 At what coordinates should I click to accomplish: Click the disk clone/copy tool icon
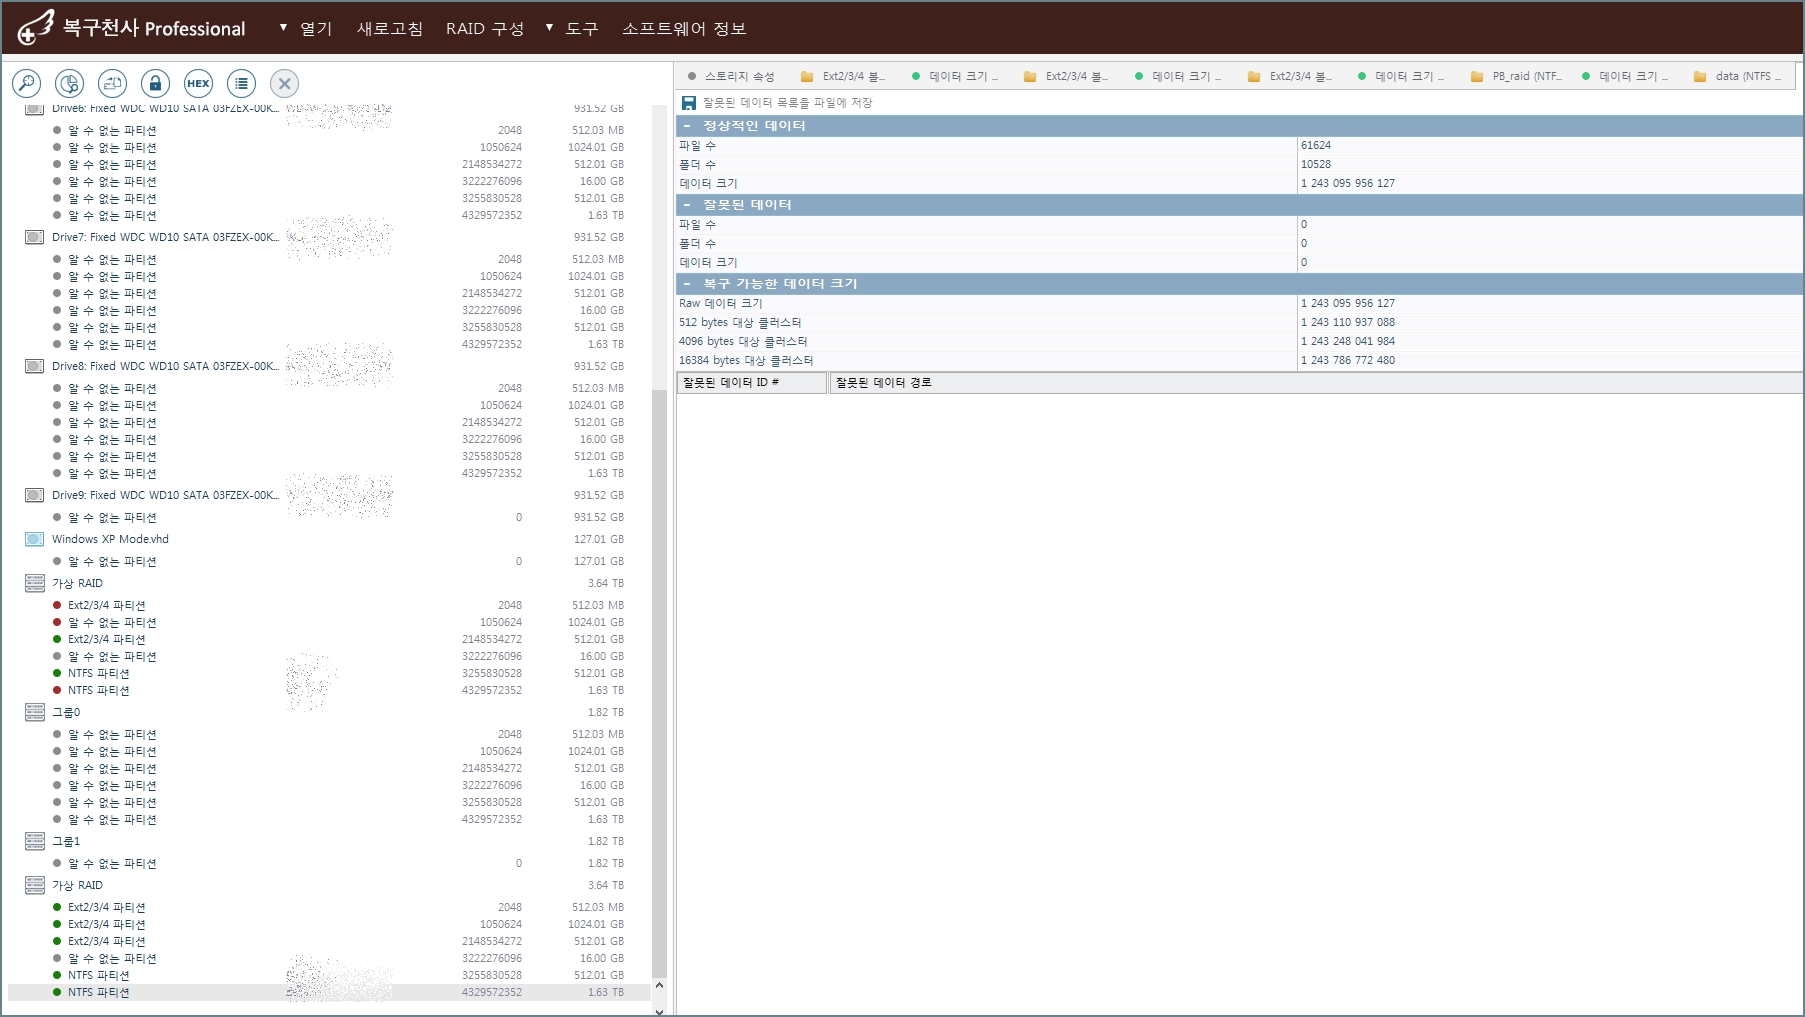[112, 84]
